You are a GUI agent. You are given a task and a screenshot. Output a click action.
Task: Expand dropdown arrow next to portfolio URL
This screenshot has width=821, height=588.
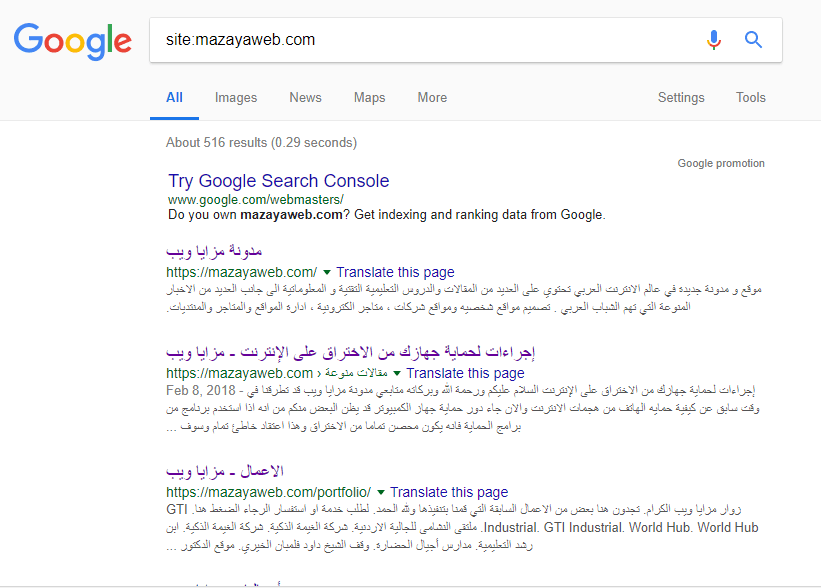tap(381, 493)
